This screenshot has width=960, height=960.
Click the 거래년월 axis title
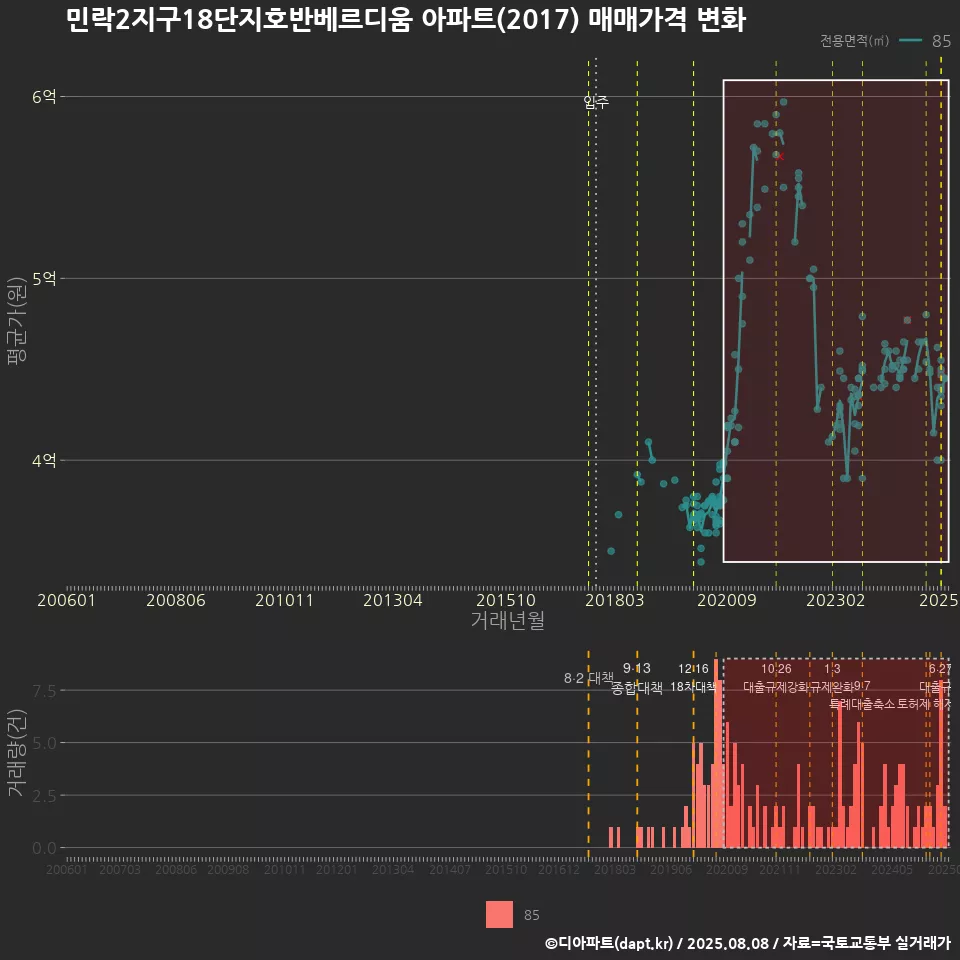pos(508,620)
